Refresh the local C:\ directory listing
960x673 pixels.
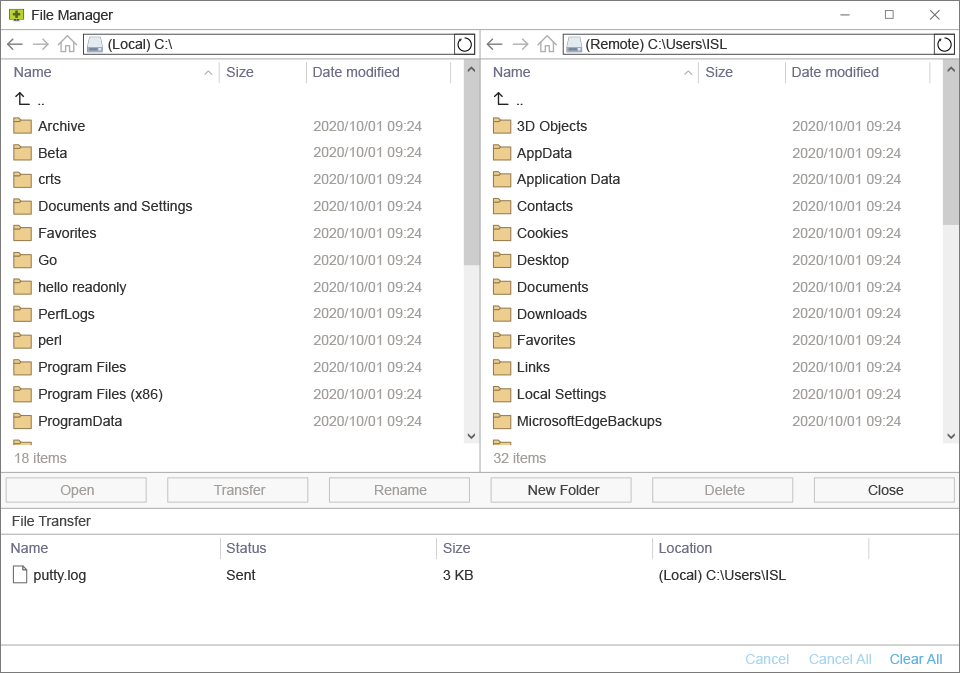[x=463, y=44]
